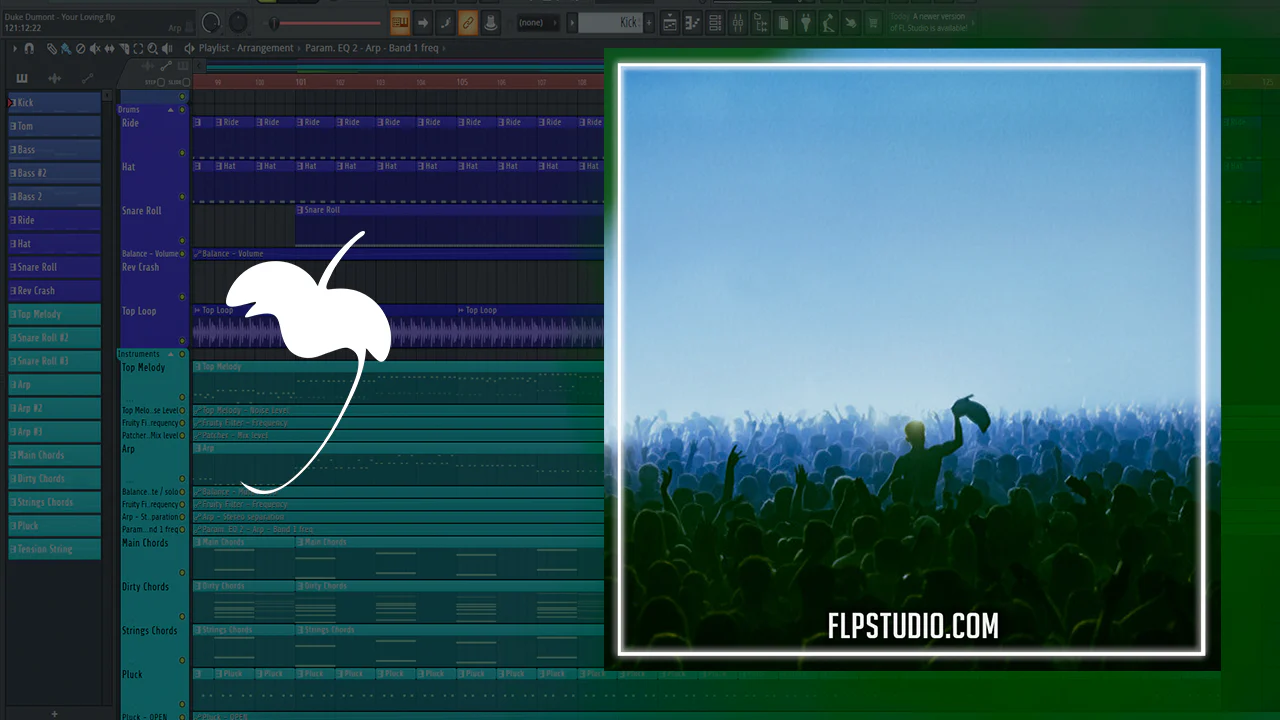Show automation clips tab in picker panel
The width and height of the screenshot is (1280, 720).
point(87,78)
